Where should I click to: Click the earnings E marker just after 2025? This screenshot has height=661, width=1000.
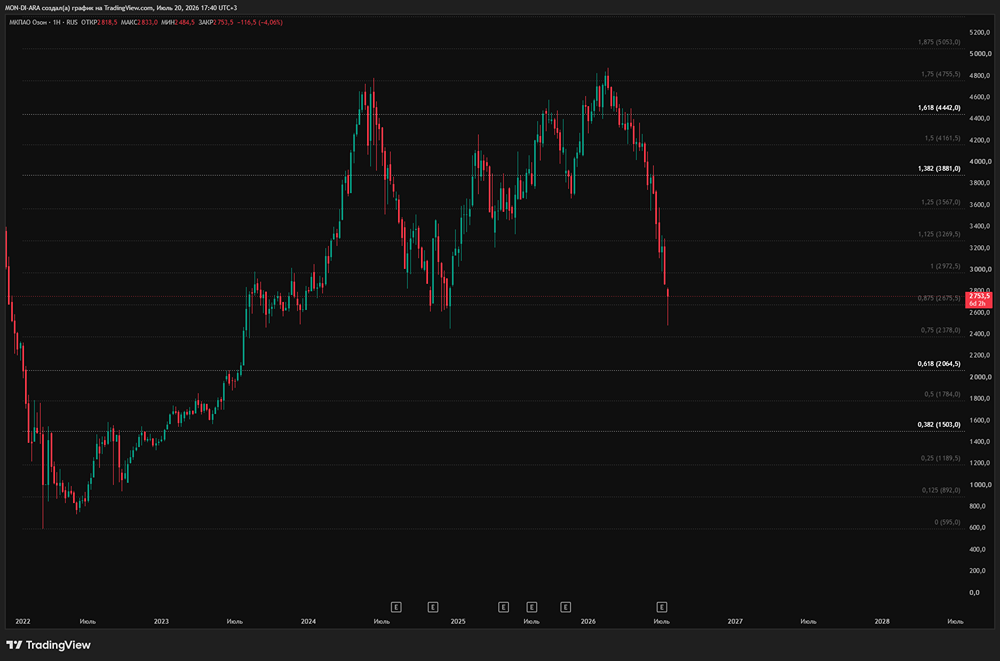click(503, 607)
